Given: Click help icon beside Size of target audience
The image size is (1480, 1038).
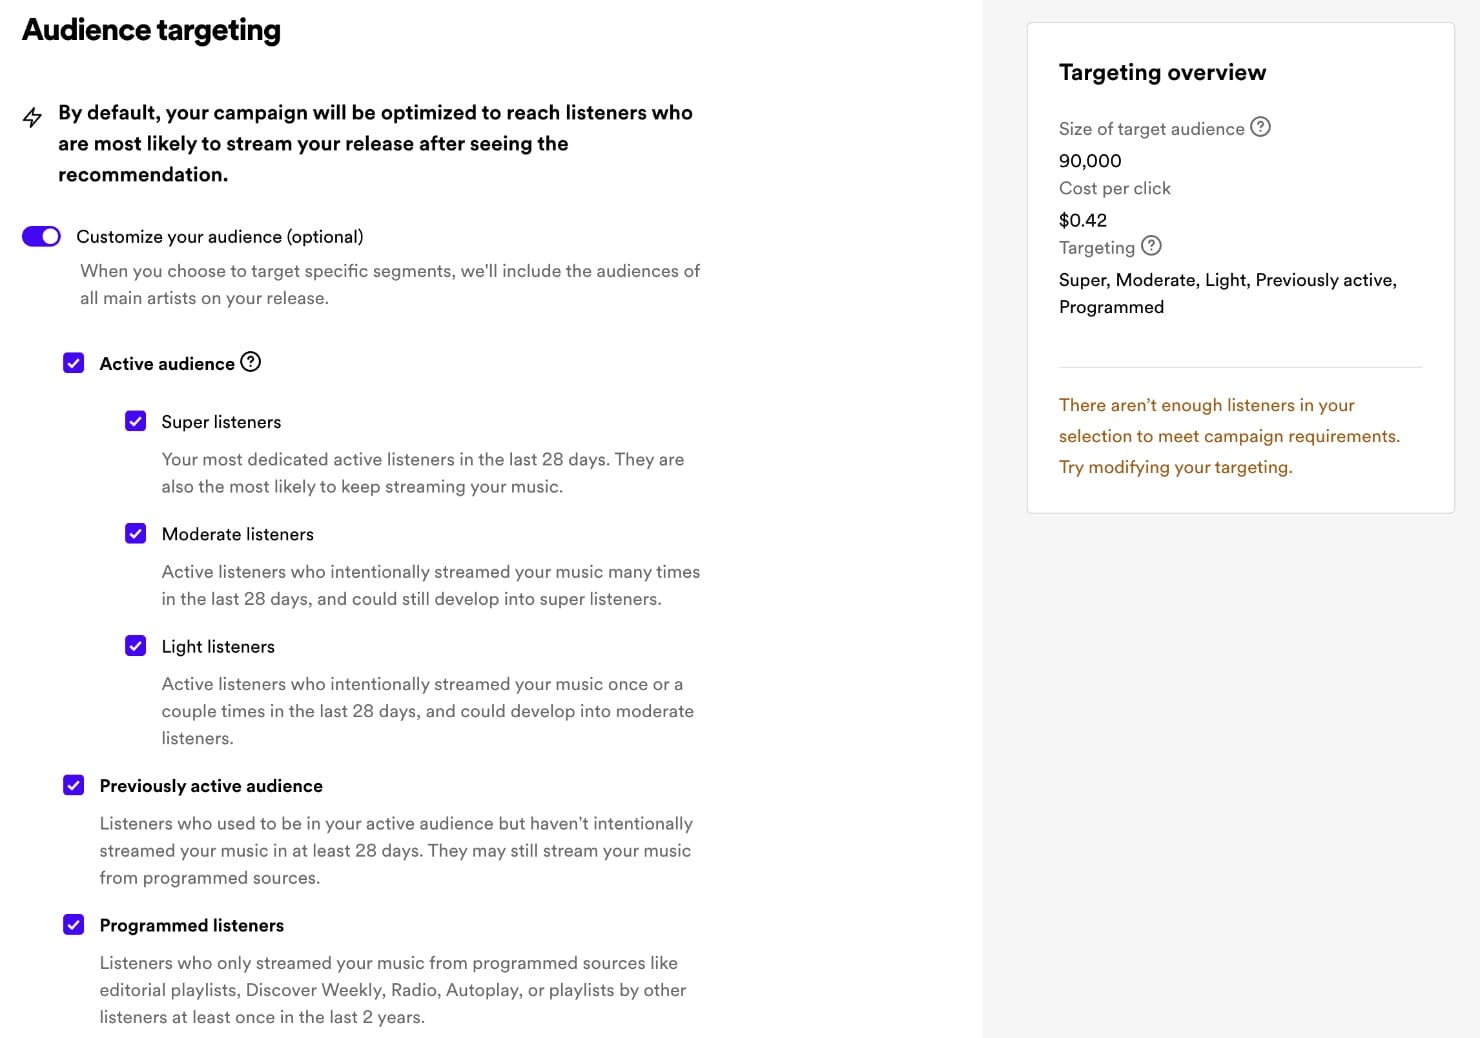Looking at the screenshot, I should click(x=1261, y=127).
